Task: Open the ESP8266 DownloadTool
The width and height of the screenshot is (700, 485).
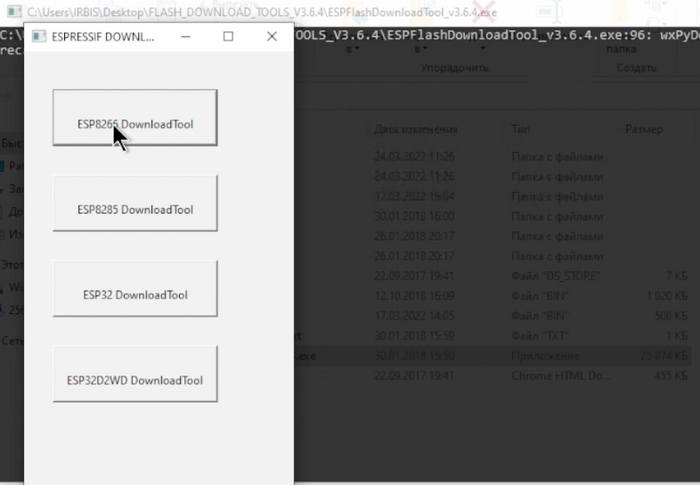Action: [x=135, y=117]
